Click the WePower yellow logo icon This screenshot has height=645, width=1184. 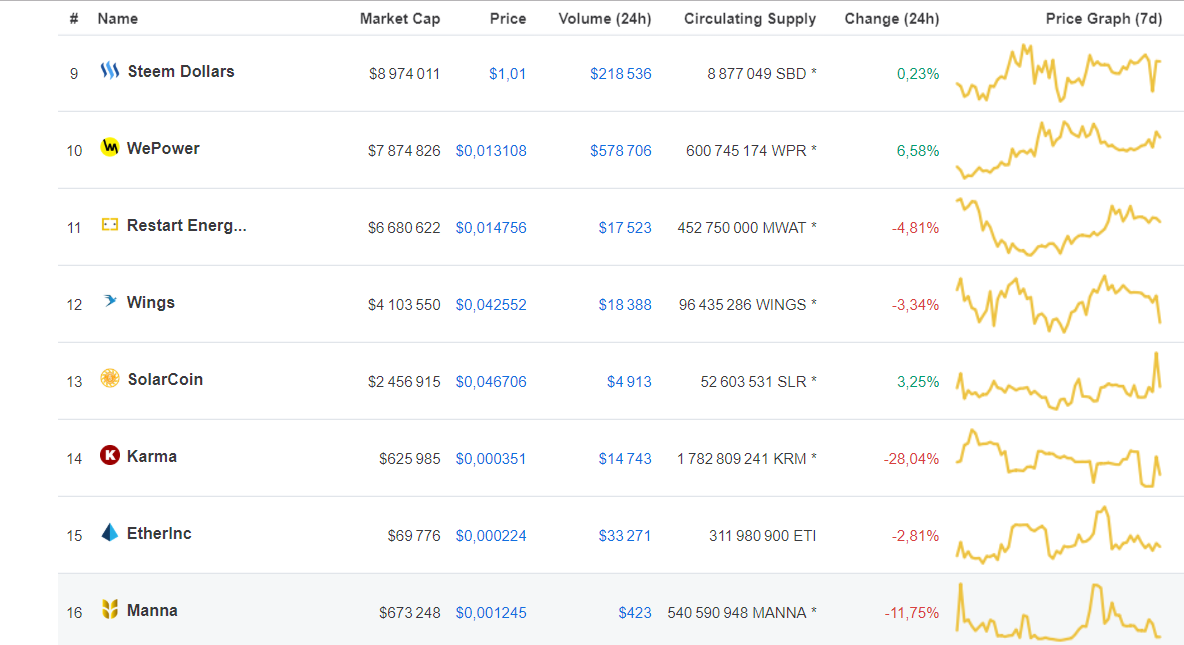(109, 147)
